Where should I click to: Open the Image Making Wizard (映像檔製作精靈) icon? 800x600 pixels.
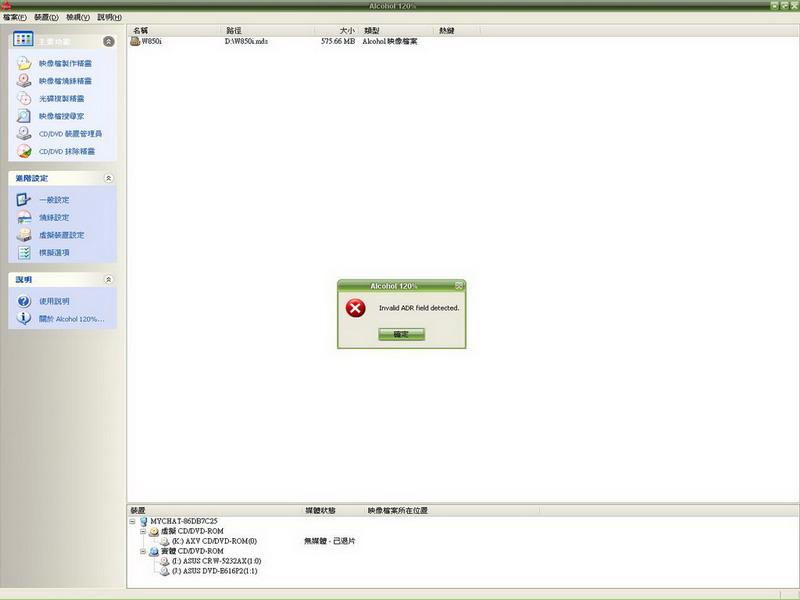[23, 63]
